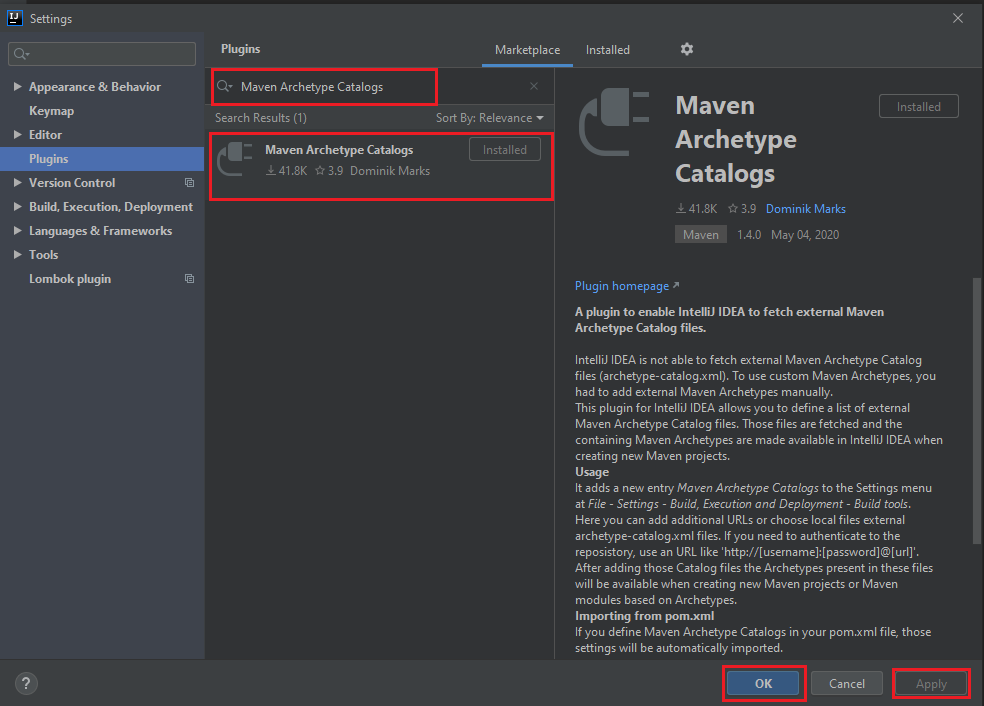Viewport: 984px width, 706px height.
Task: Open the Dominik Marks author link
Action: click(806, 209)
